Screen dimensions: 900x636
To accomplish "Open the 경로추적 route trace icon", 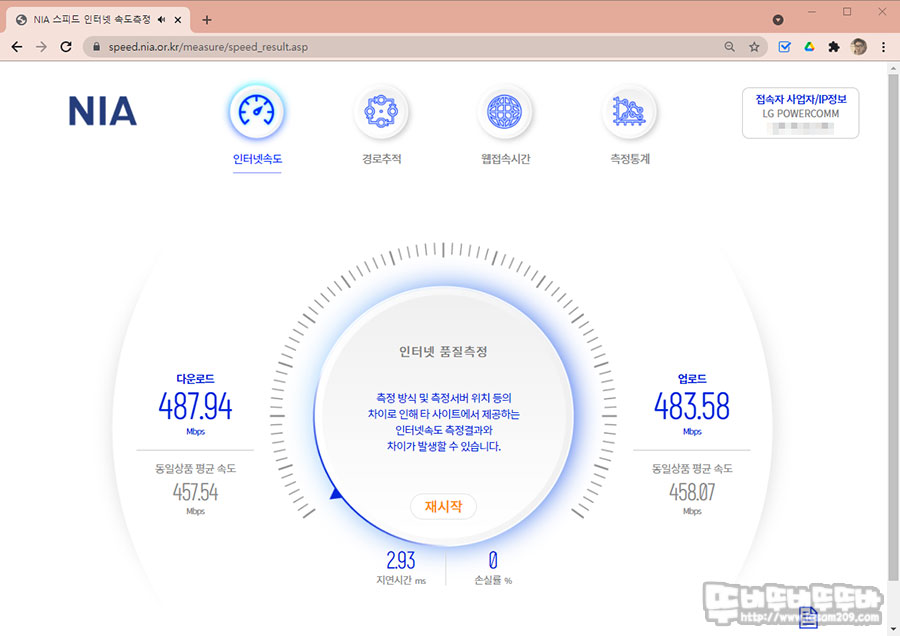I will click(x=381, y=111).
